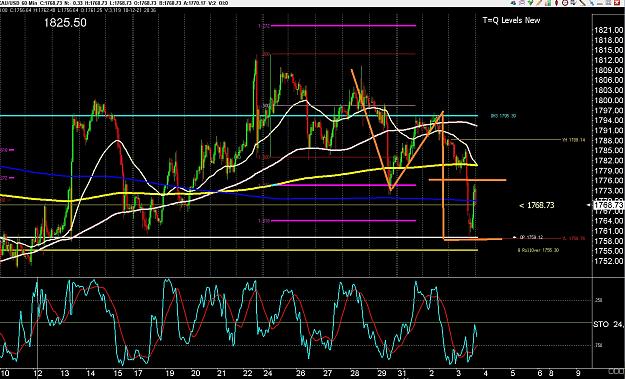The image size is (625, 379).
Task: Click date label 26 on time axis
Action: 301,373
